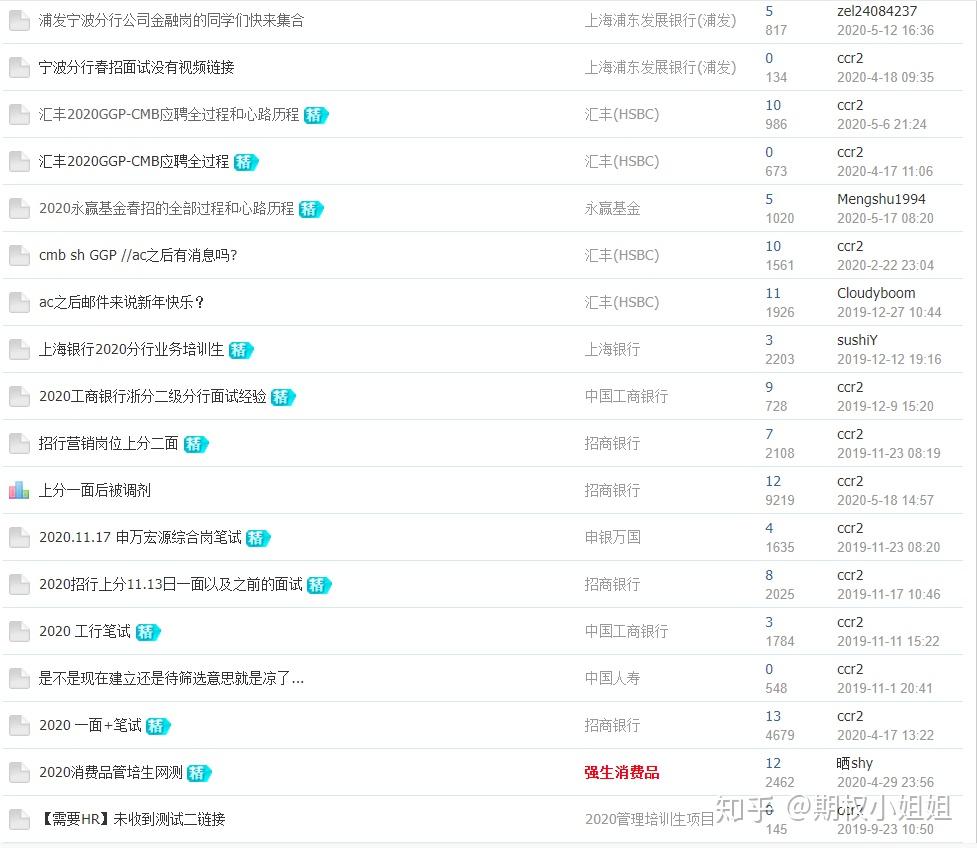This screenshot has height=848, width=977.
Task: Open last post dated 2019-11-1 20:41
Action: click(x=885, y=688)
